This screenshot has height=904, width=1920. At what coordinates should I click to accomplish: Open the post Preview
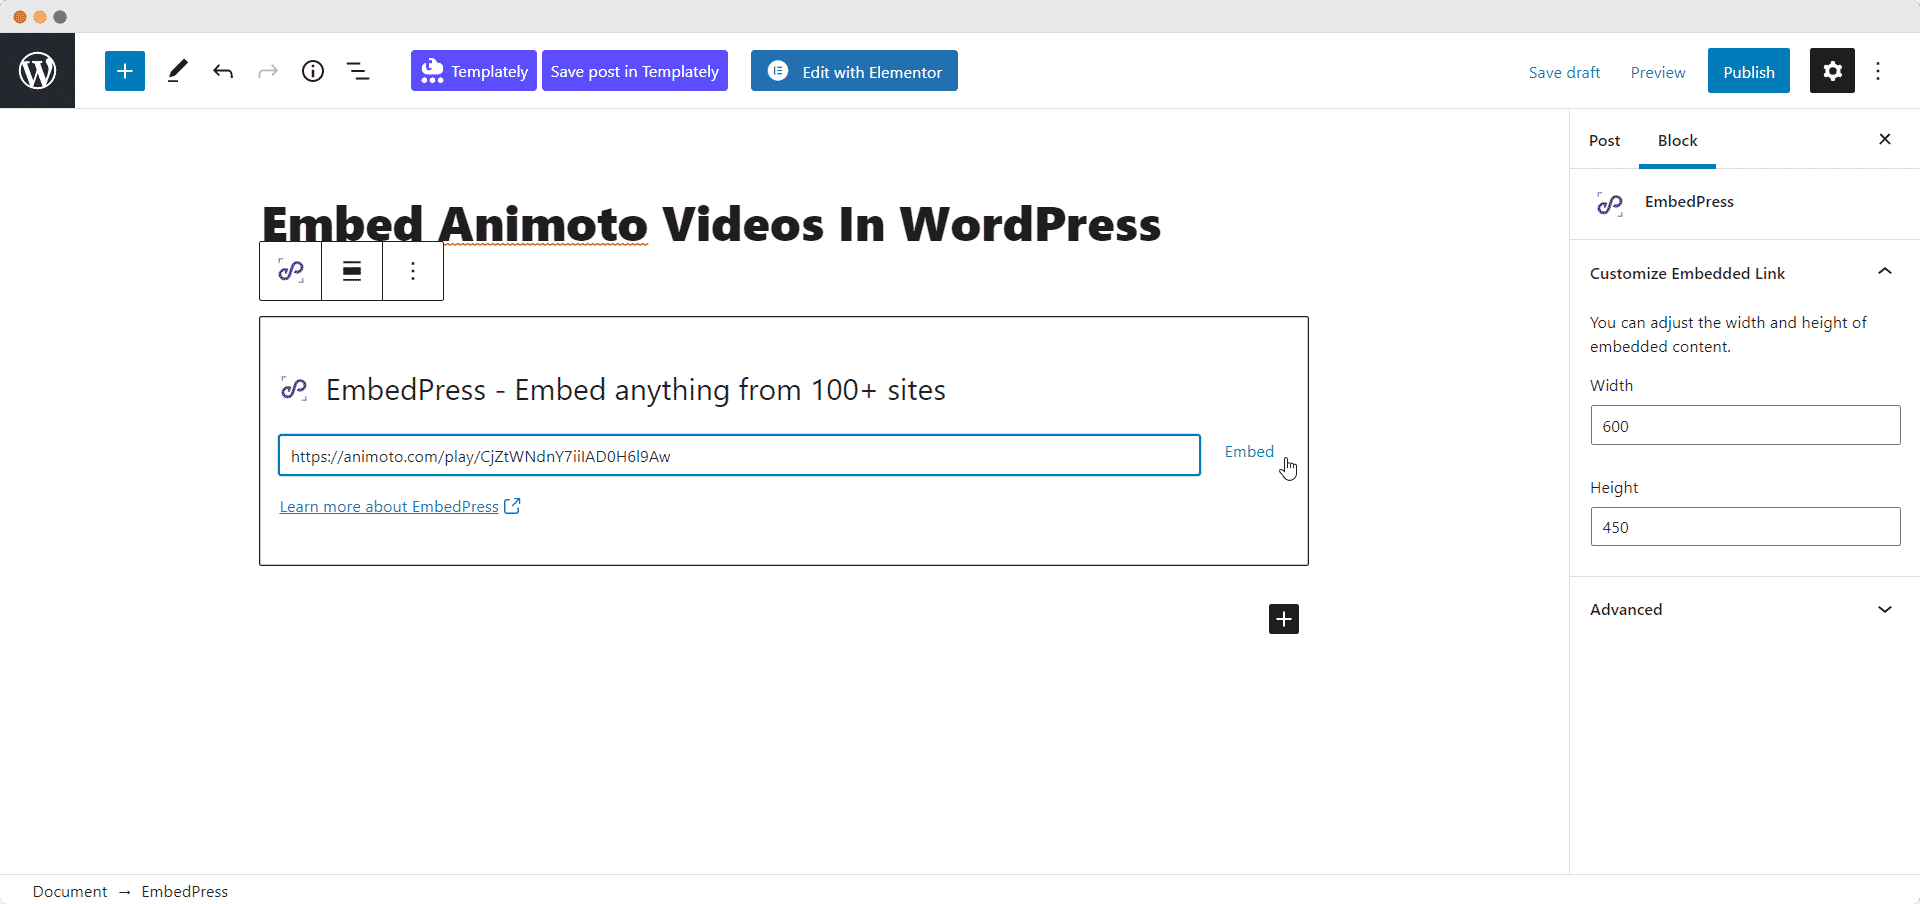pyautogui.click(x=1657, y=72)
